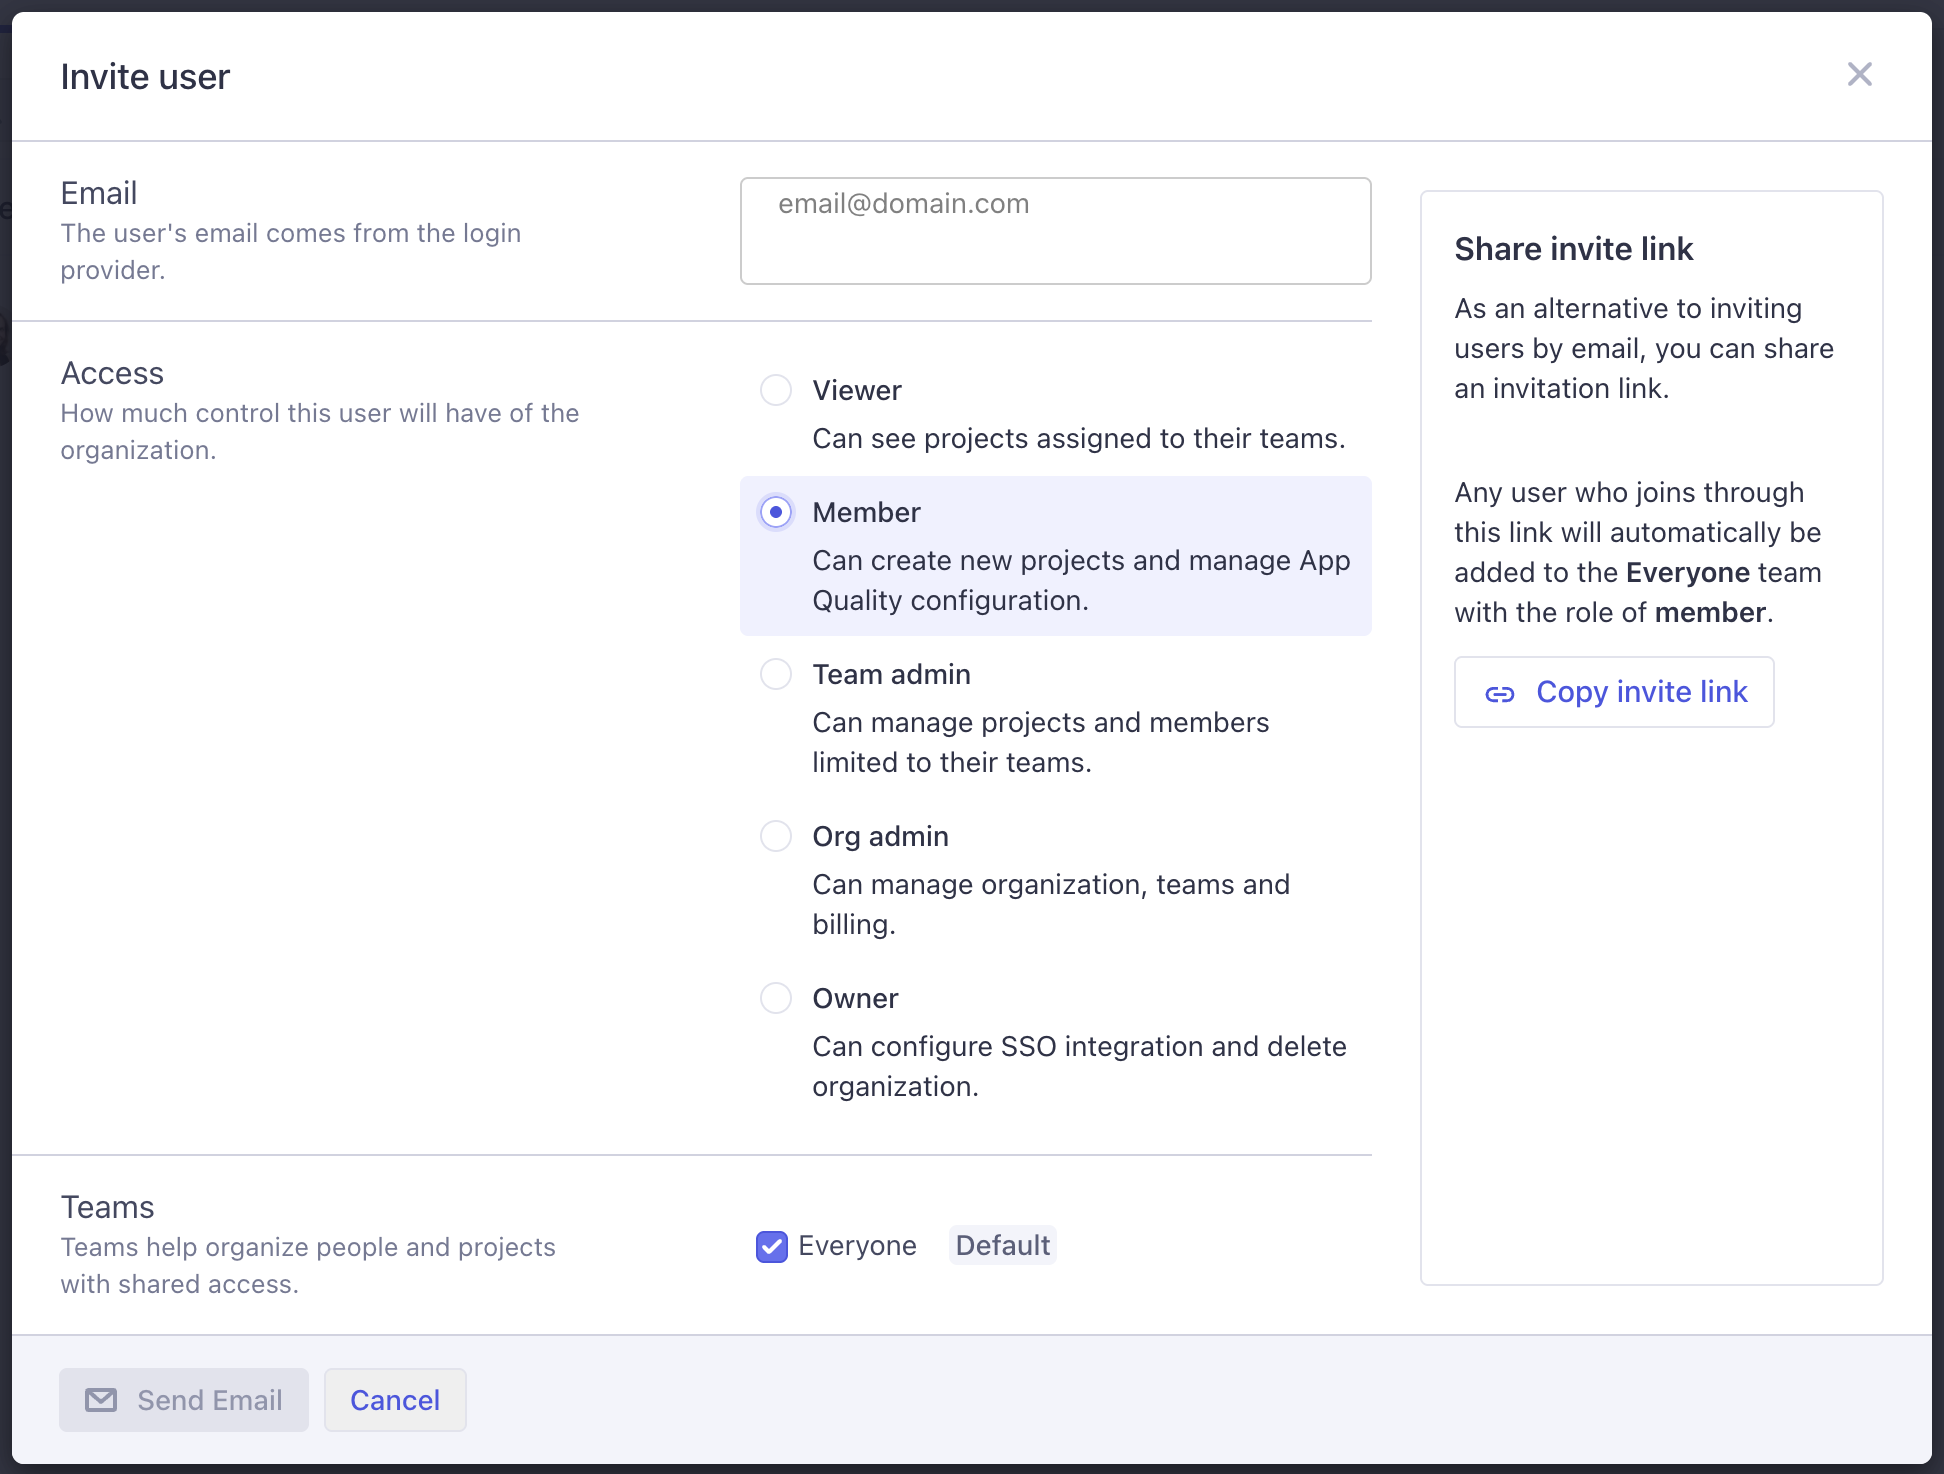This screenshot has height=1474, width=1944.
Task: Select the Viewer access role
Action: point(776,390)
